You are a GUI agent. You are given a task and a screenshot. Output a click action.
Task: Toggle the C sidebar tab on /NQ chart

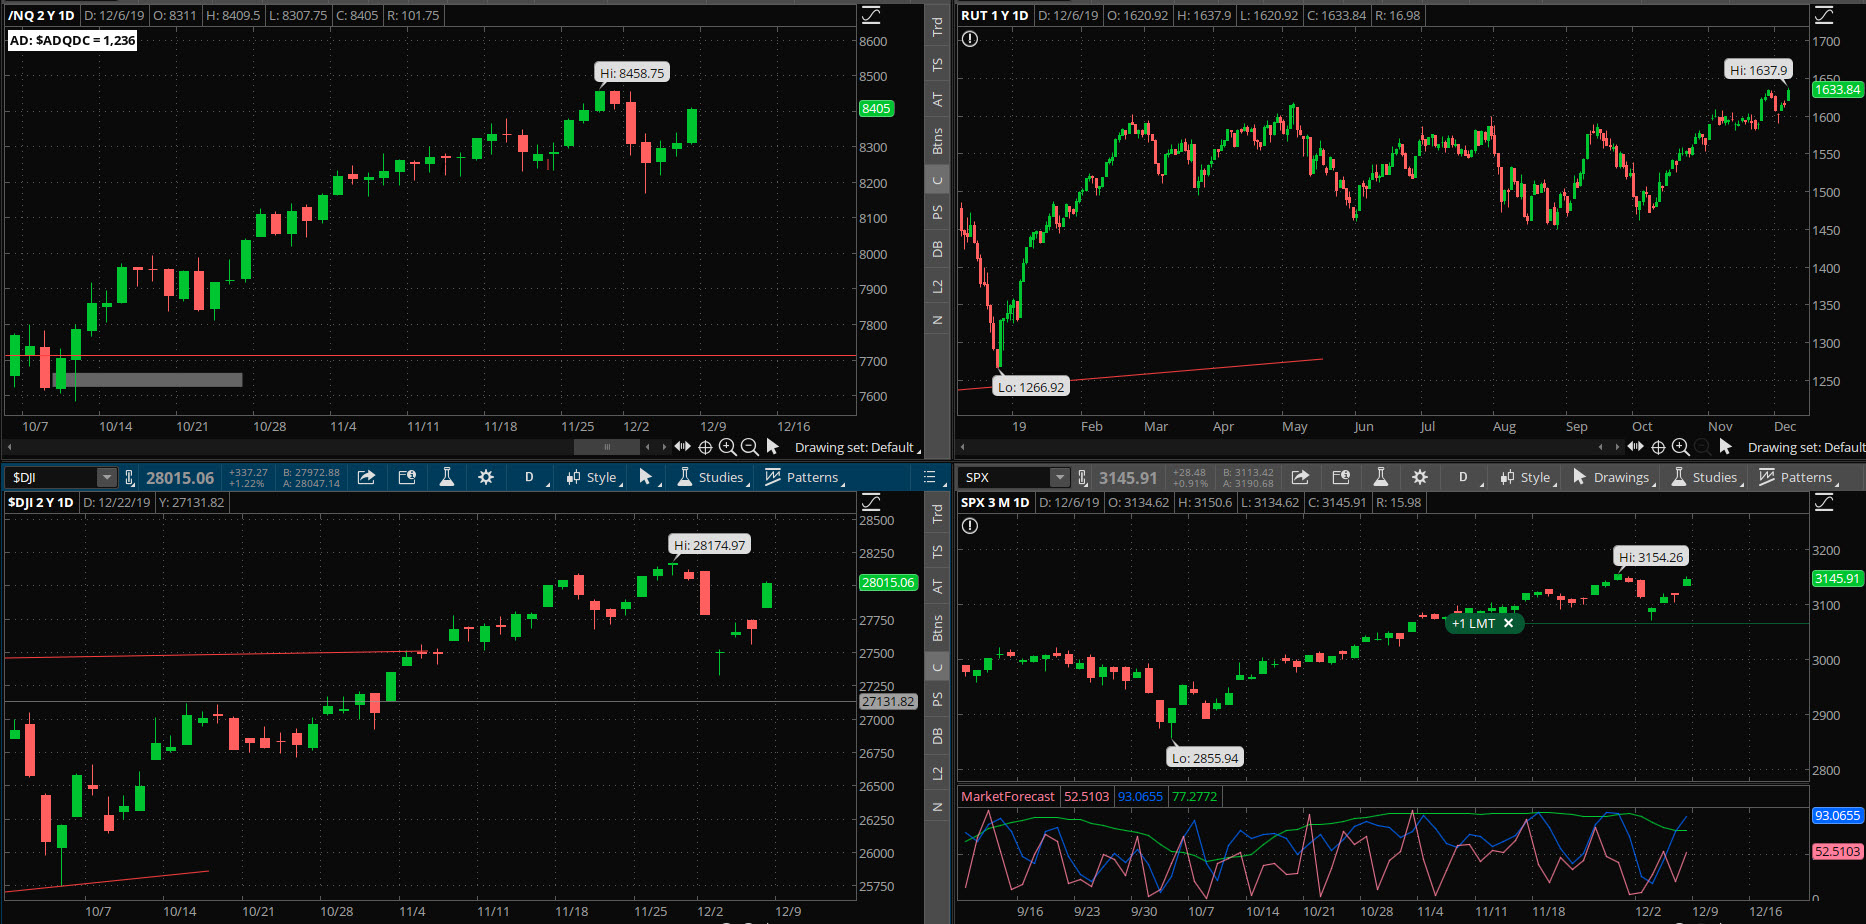pos(937,181)
